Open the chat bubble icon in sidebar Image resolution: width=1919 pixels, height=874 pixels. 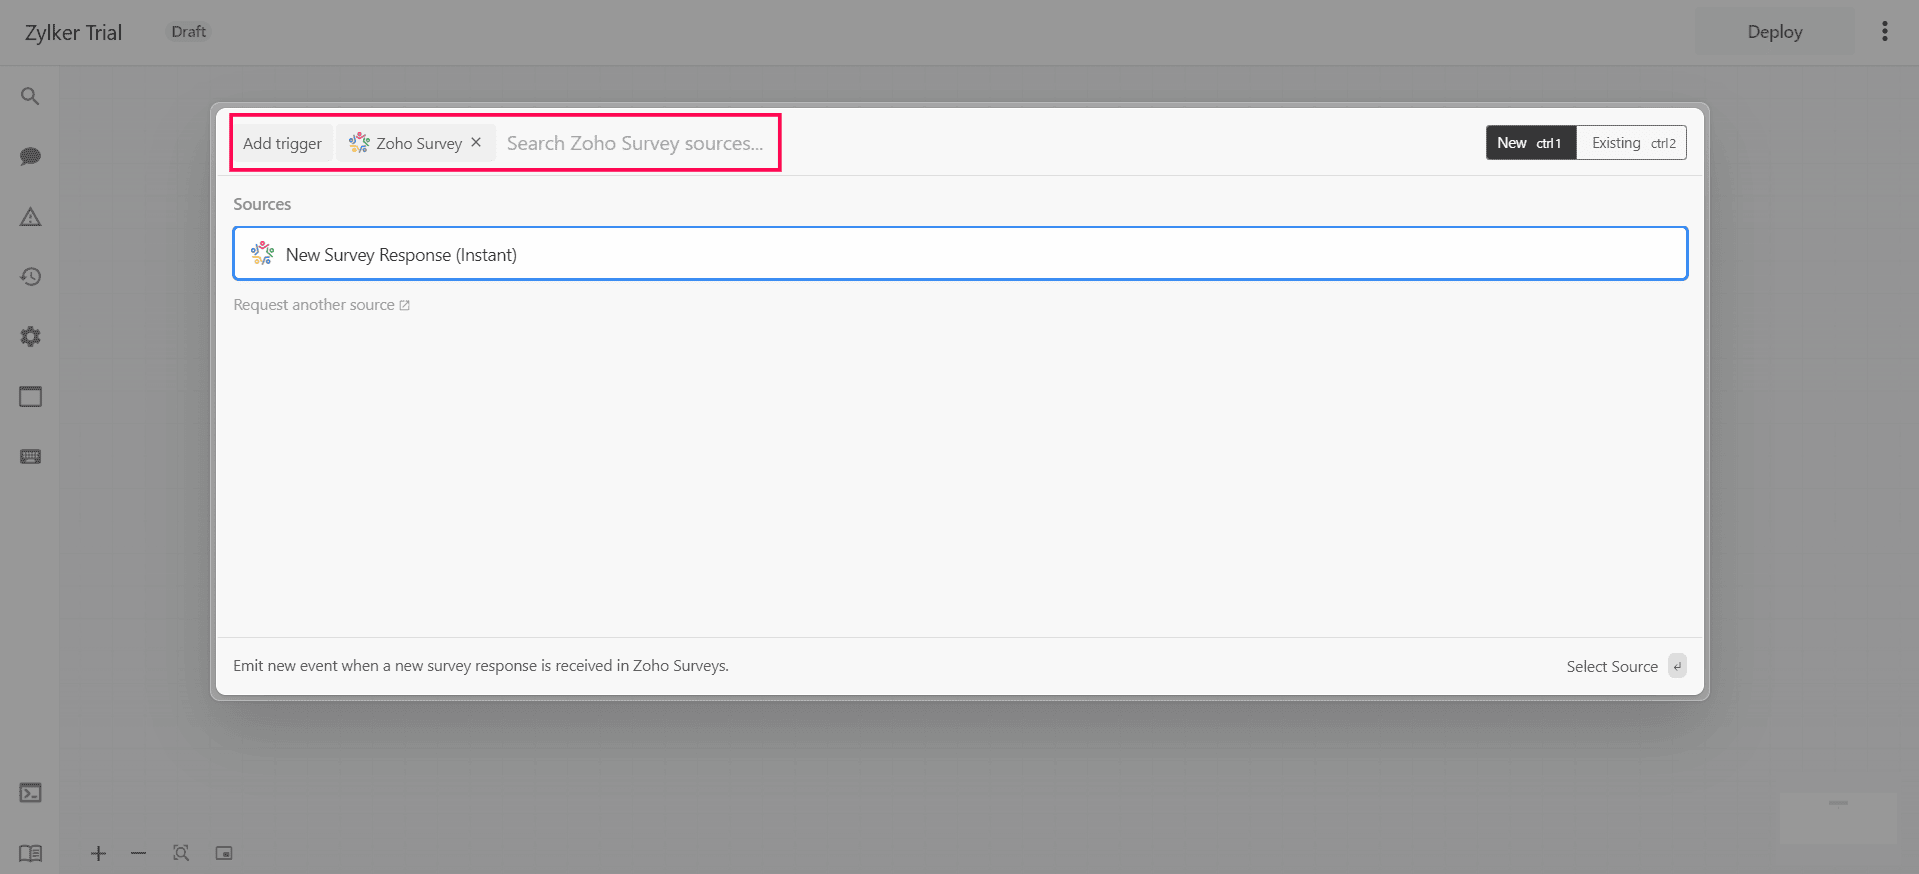30,156
